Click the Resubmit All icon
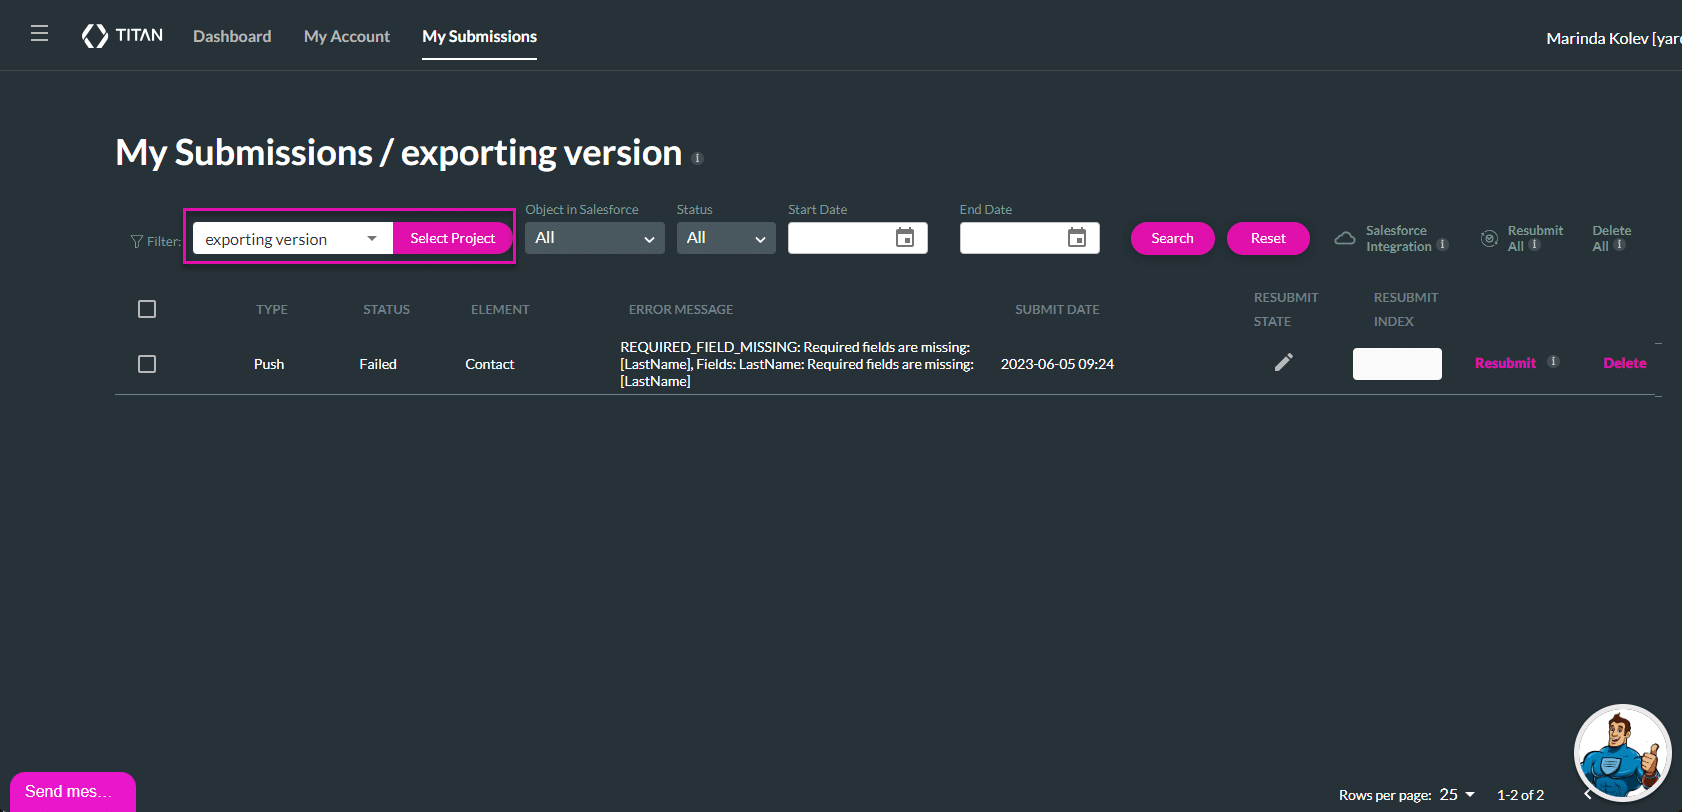 [1489, 238]
